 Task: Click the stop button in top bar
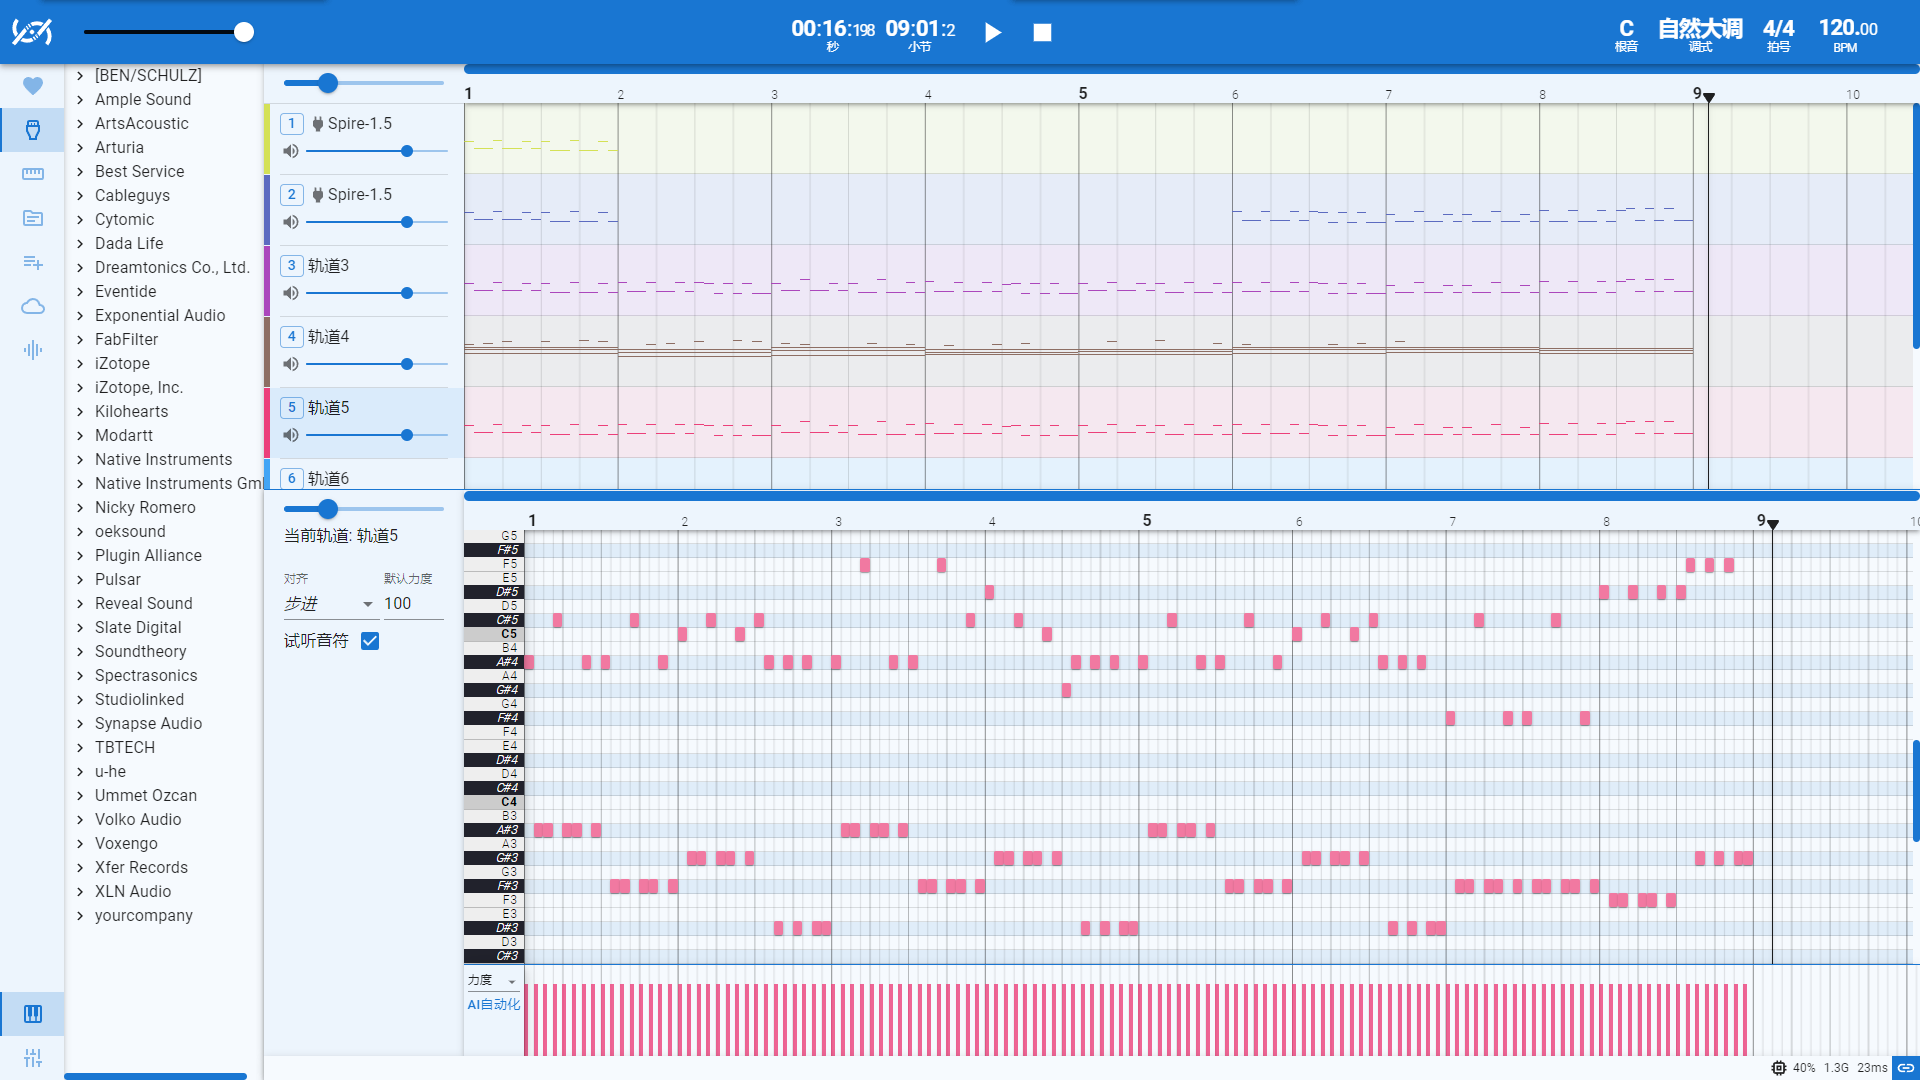point(1042,33)
